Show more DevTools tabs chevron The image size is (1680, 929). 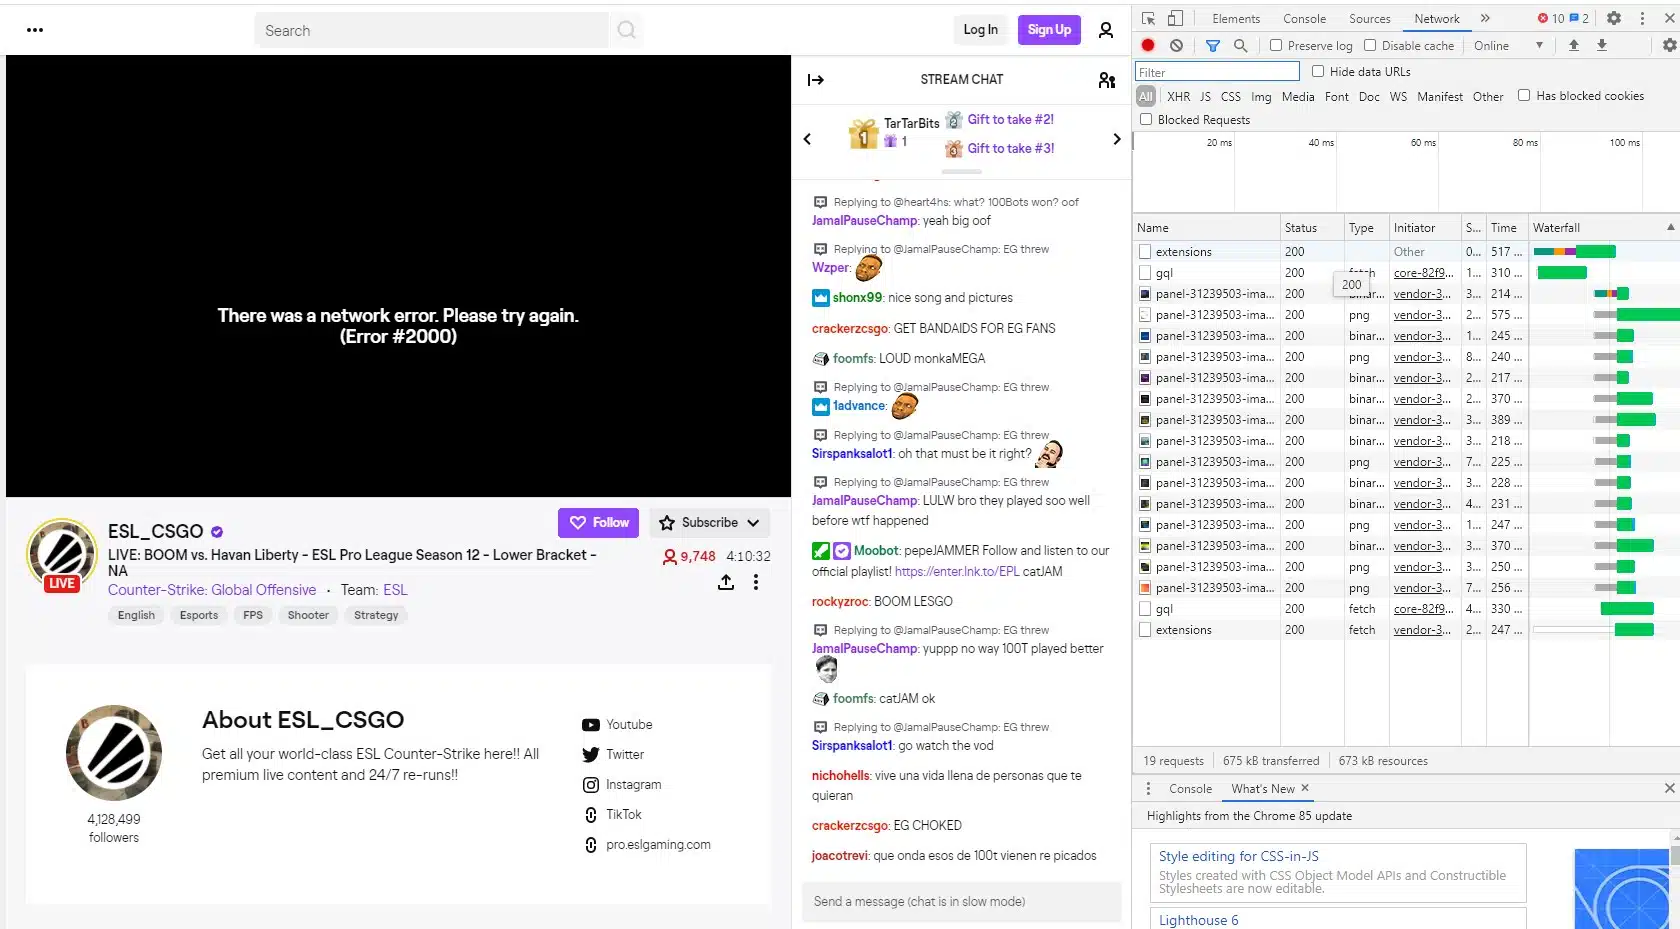tap(1485, 18)
